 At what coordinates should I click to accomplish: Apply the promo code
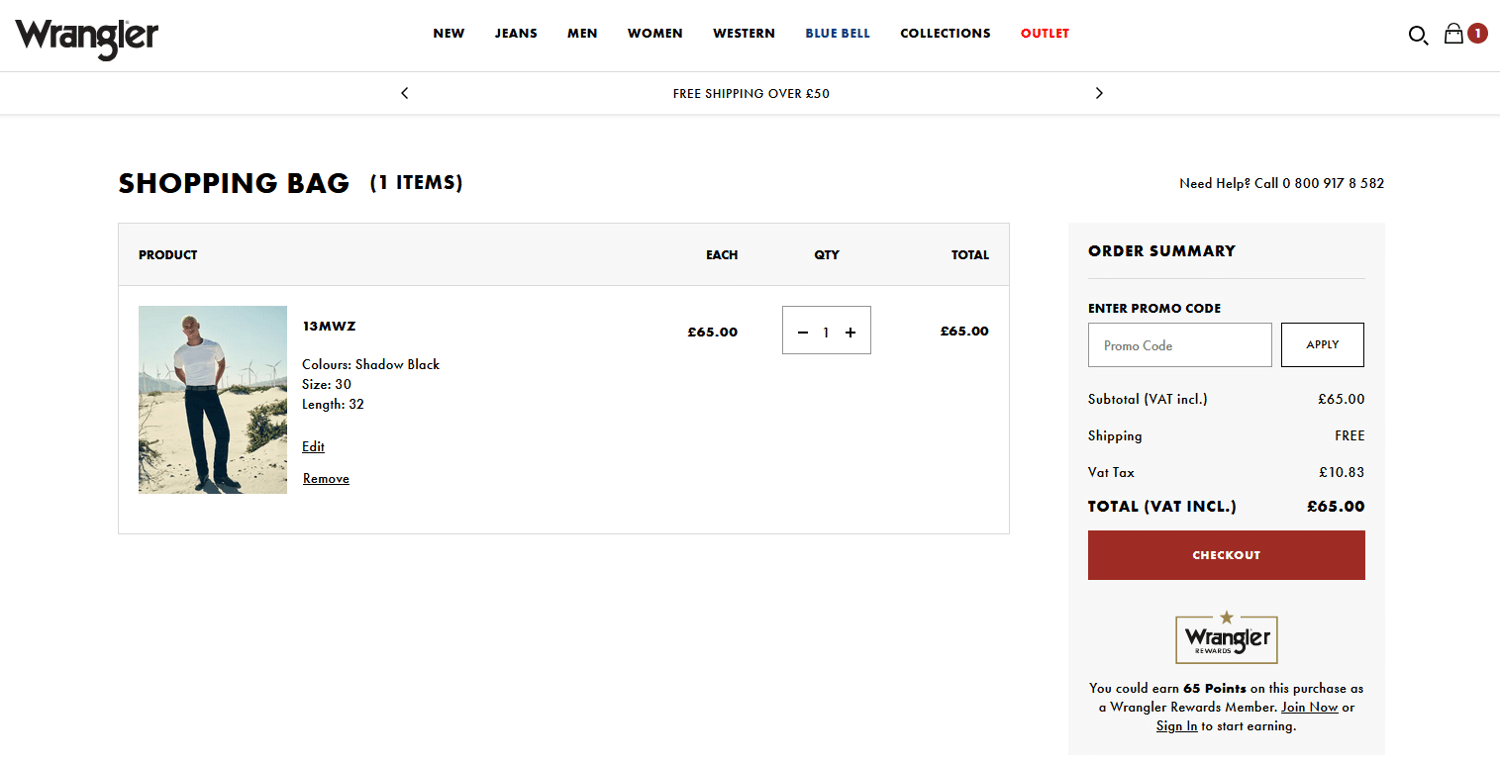1322,345
